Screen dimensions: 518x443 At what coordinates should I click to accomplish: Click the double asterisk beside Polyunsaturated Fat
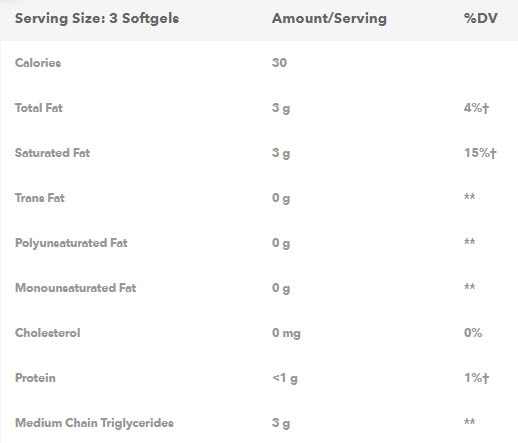(x=470, y=242)
